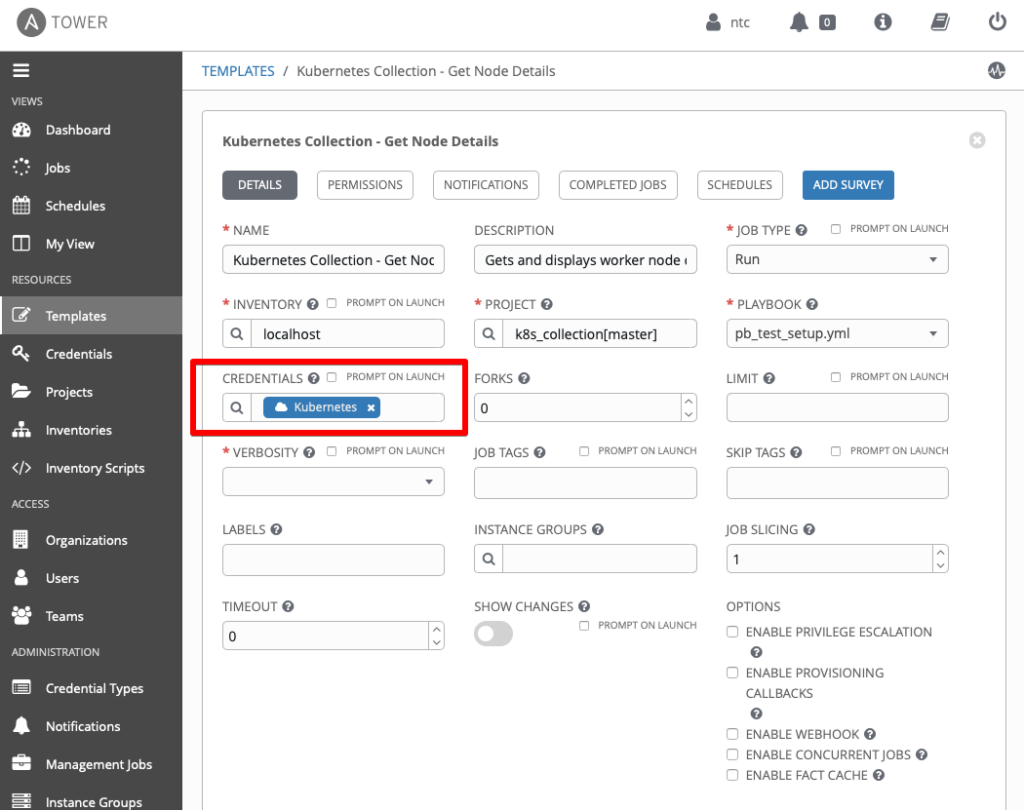Open the documentation book icon
Image resolution: width=1024 pixels, height=810 pixels.
940,22
